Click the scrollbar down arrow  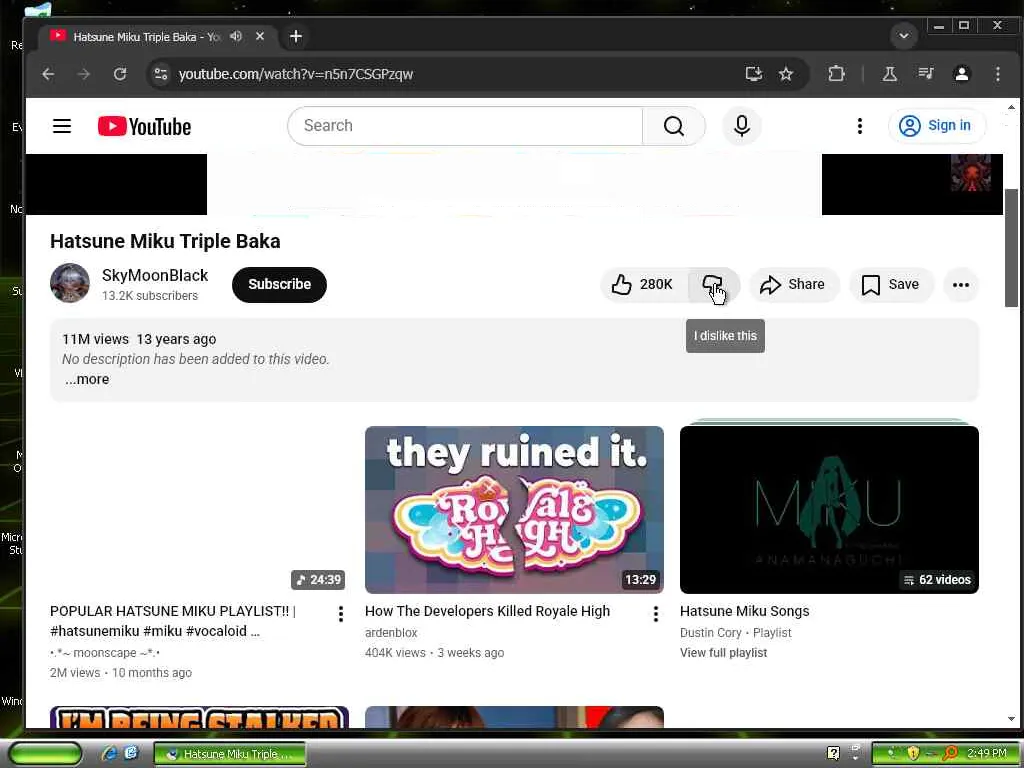[x=1011, y=719]
